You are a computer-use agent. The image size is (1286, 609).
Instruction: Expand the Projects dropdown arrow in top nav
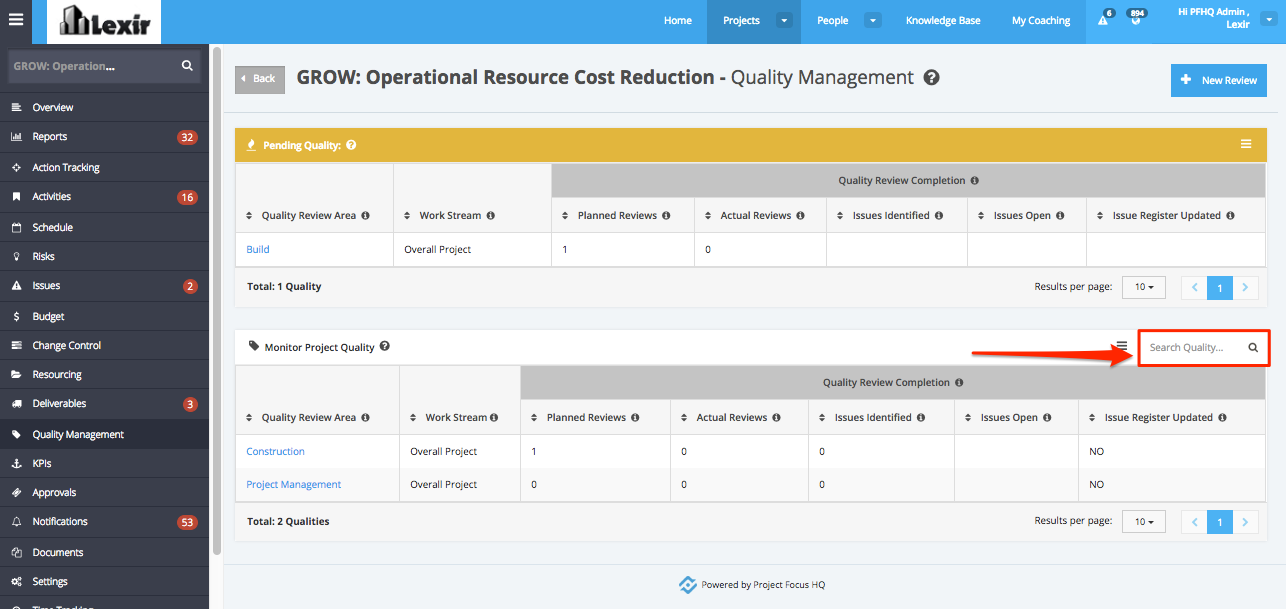point(785,20)
